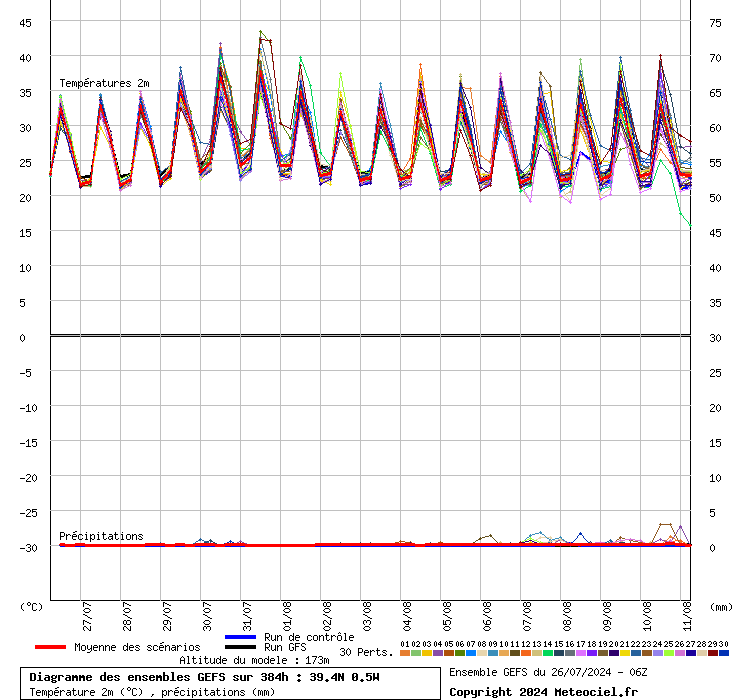
Task: Click the blue Run de contrôle legend line
Action: click(241, 637)
